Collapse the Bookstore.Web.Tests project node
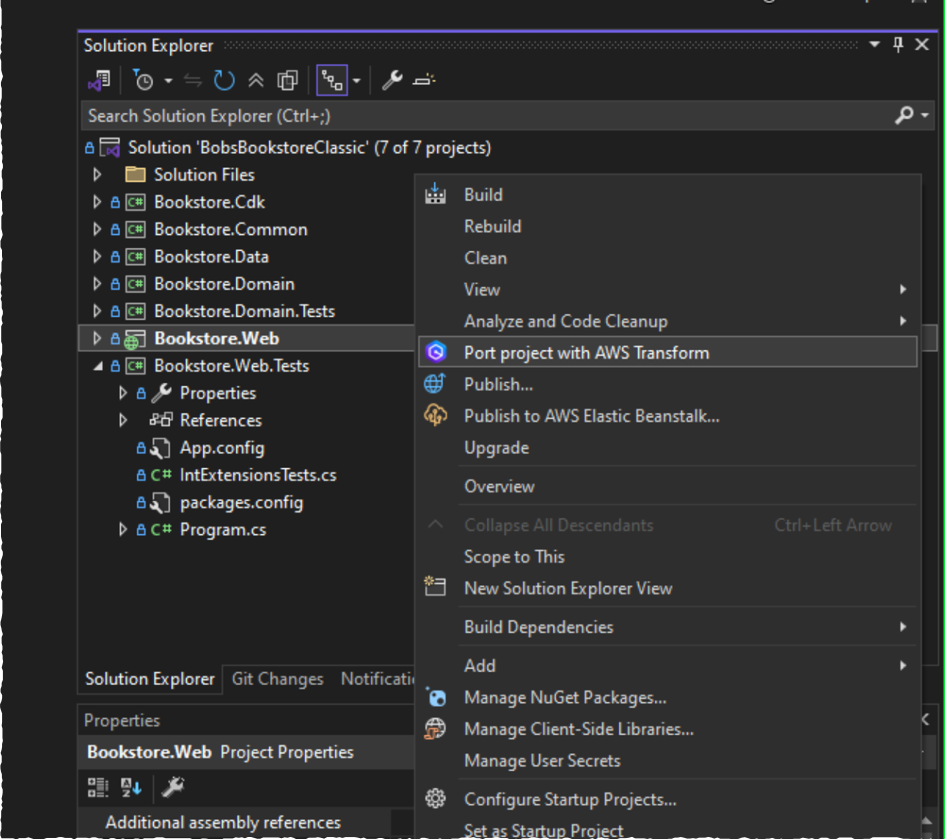Viewport: 946px width, 840px height. [x=97, y=366]
